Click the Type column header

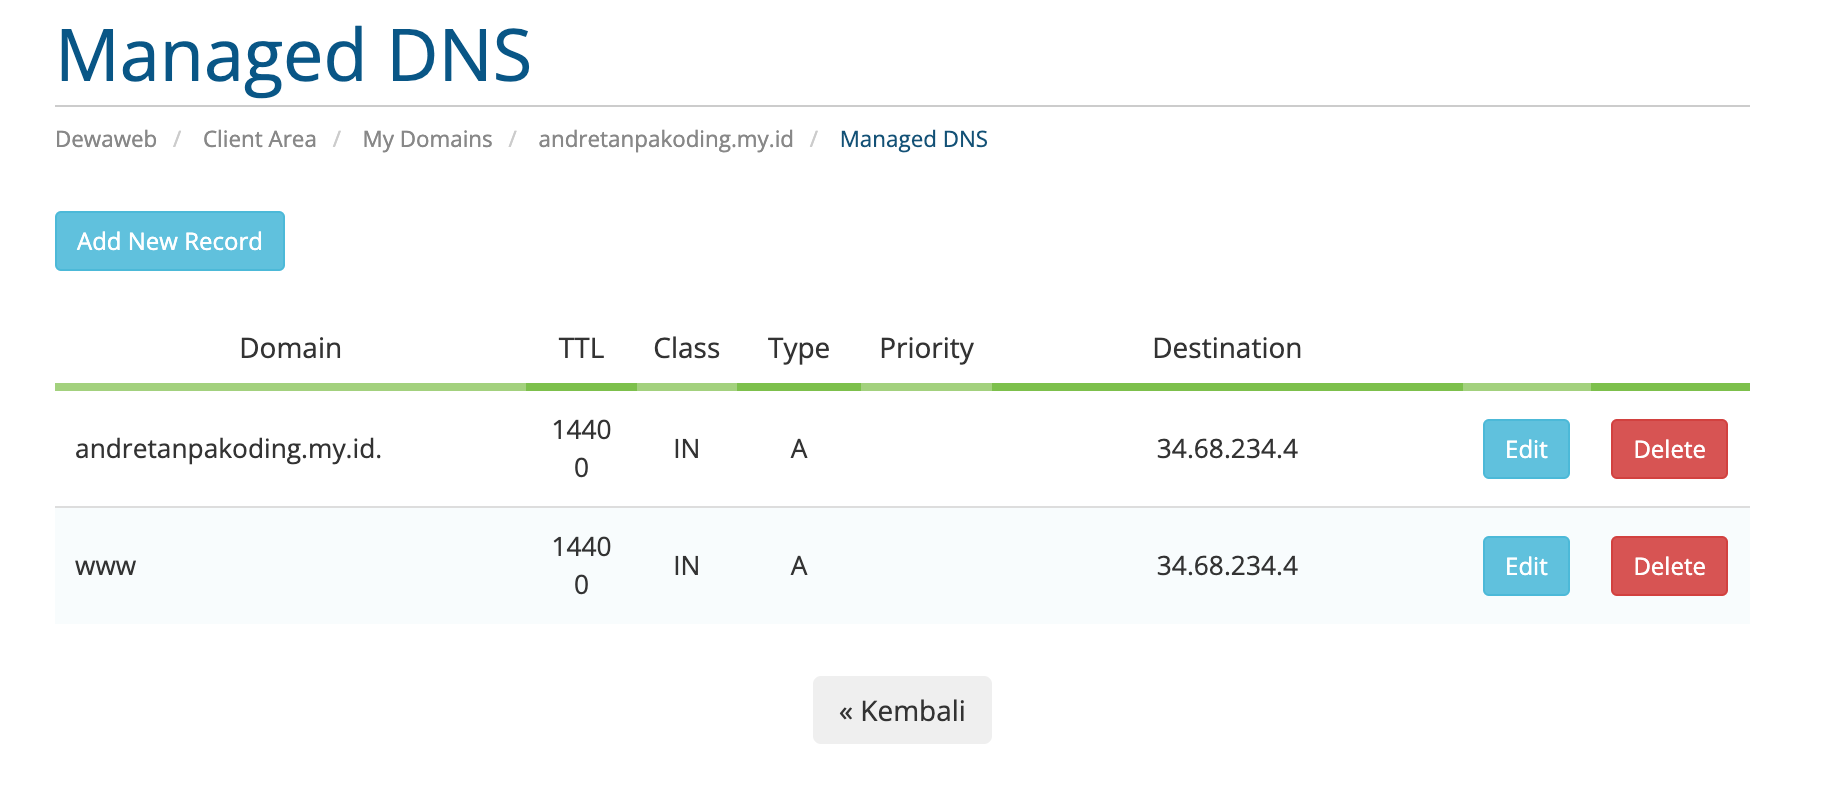(798, 348)
